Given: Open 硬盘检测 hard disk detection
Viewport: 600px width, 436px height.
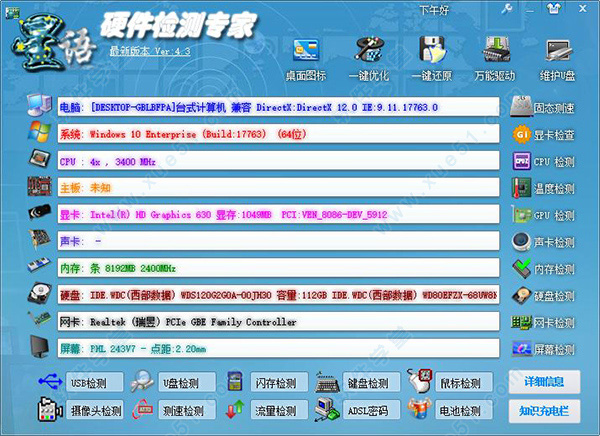Looking at the screenshot, I should 543,296.
